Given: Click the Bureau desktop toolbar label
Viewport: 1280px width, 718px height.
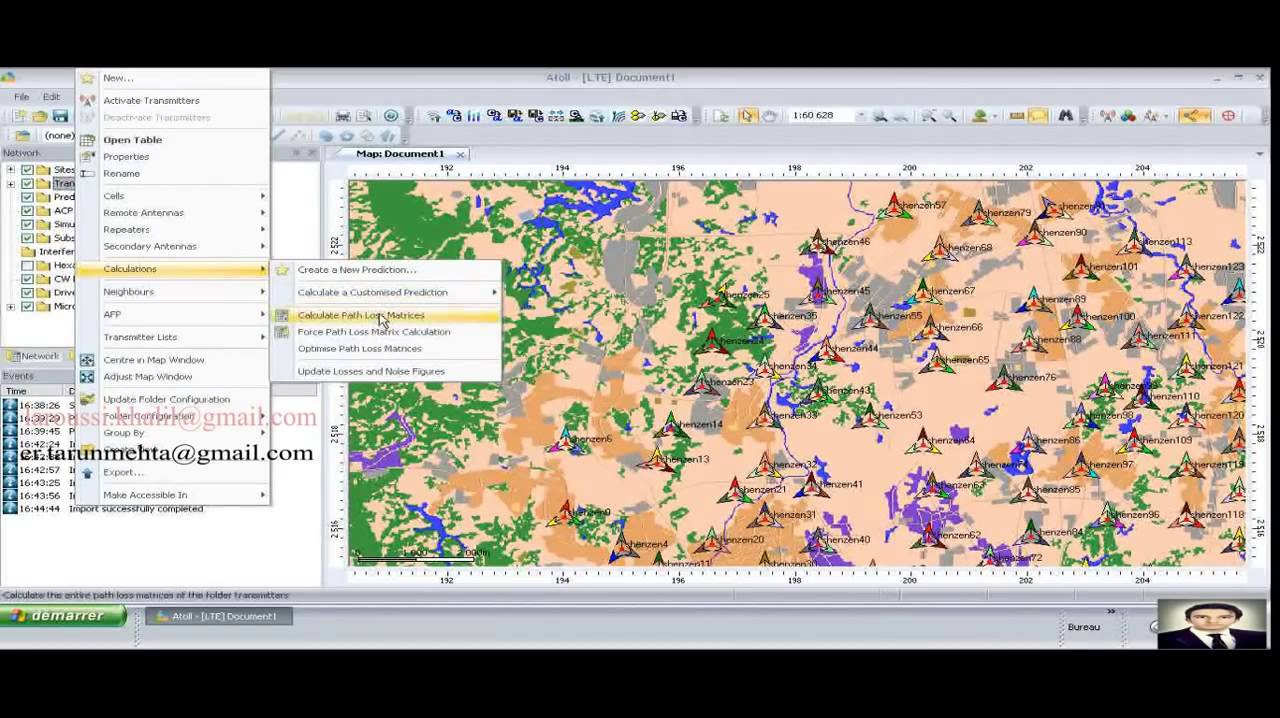Looking at the screenshot, I should 1084,627.
